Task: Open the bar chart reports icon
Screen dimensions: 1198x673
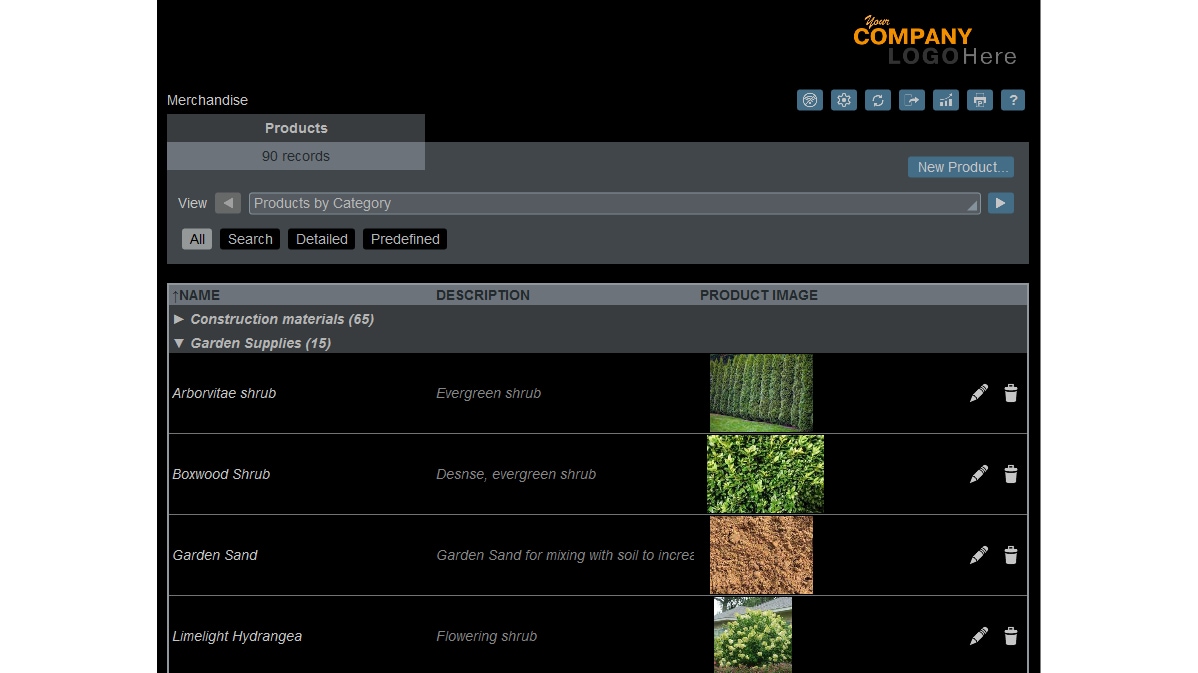Action: point(946,100)
